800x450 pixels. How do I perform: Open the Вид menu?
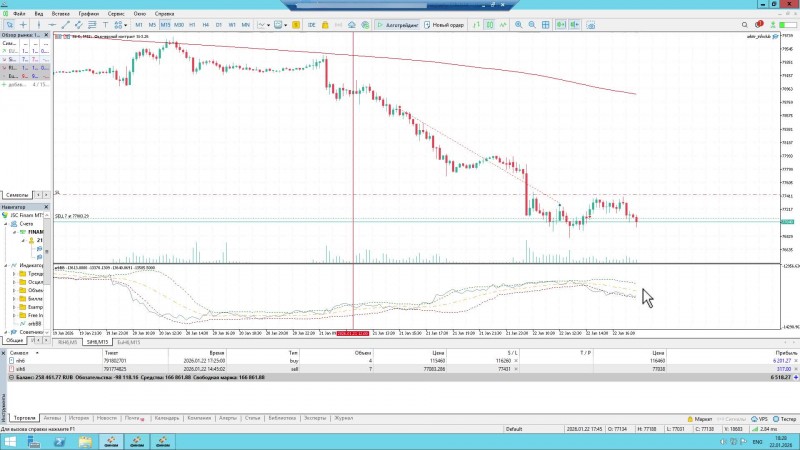click(39, 14)
